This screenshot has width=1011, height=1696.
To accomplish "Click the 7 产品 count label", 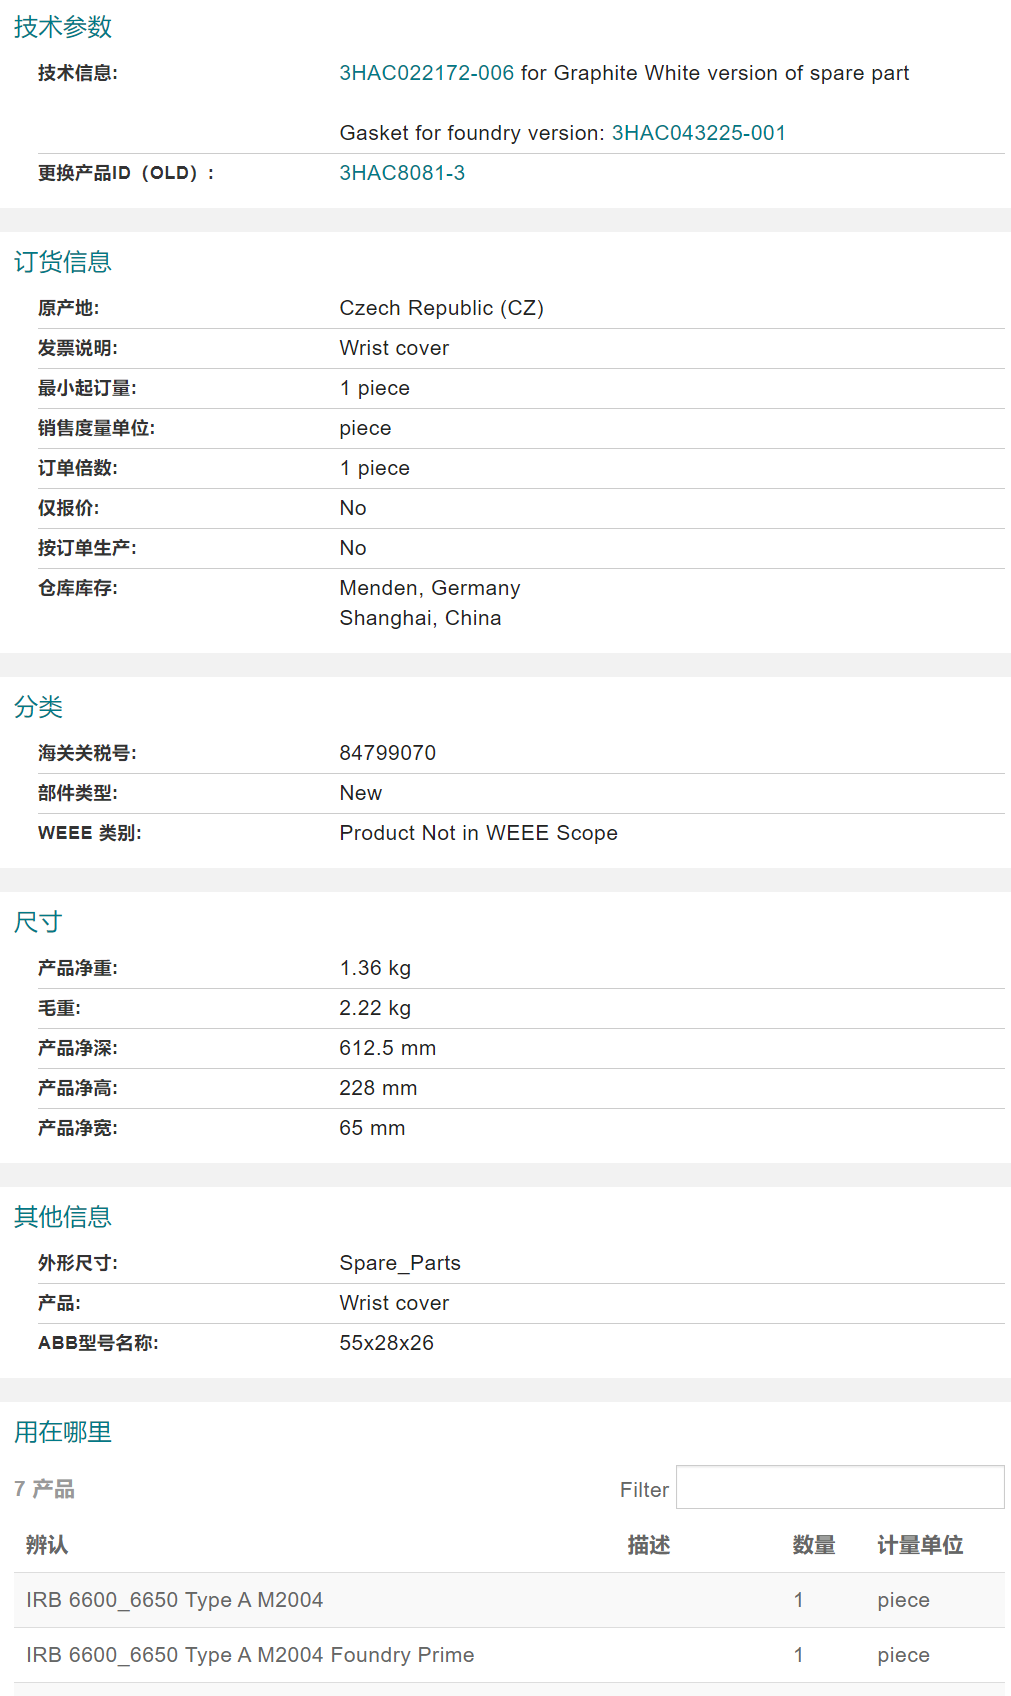I will (x=45, y=1489).
